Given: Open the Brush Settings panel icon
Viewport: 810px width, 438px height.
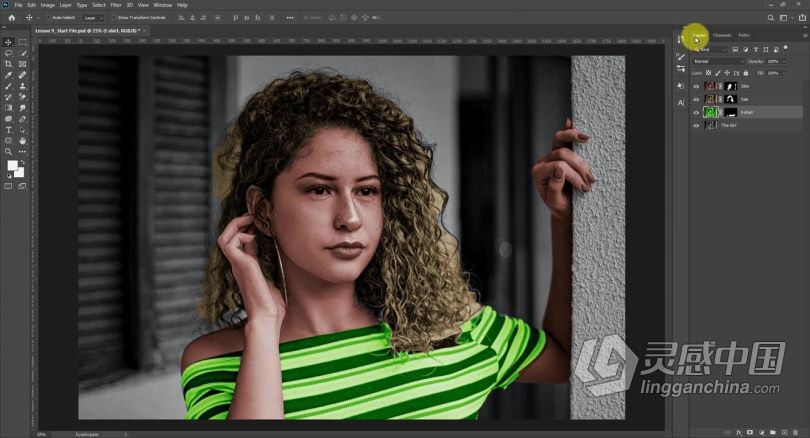Looking at the screenshot, I should pos(681,56).
